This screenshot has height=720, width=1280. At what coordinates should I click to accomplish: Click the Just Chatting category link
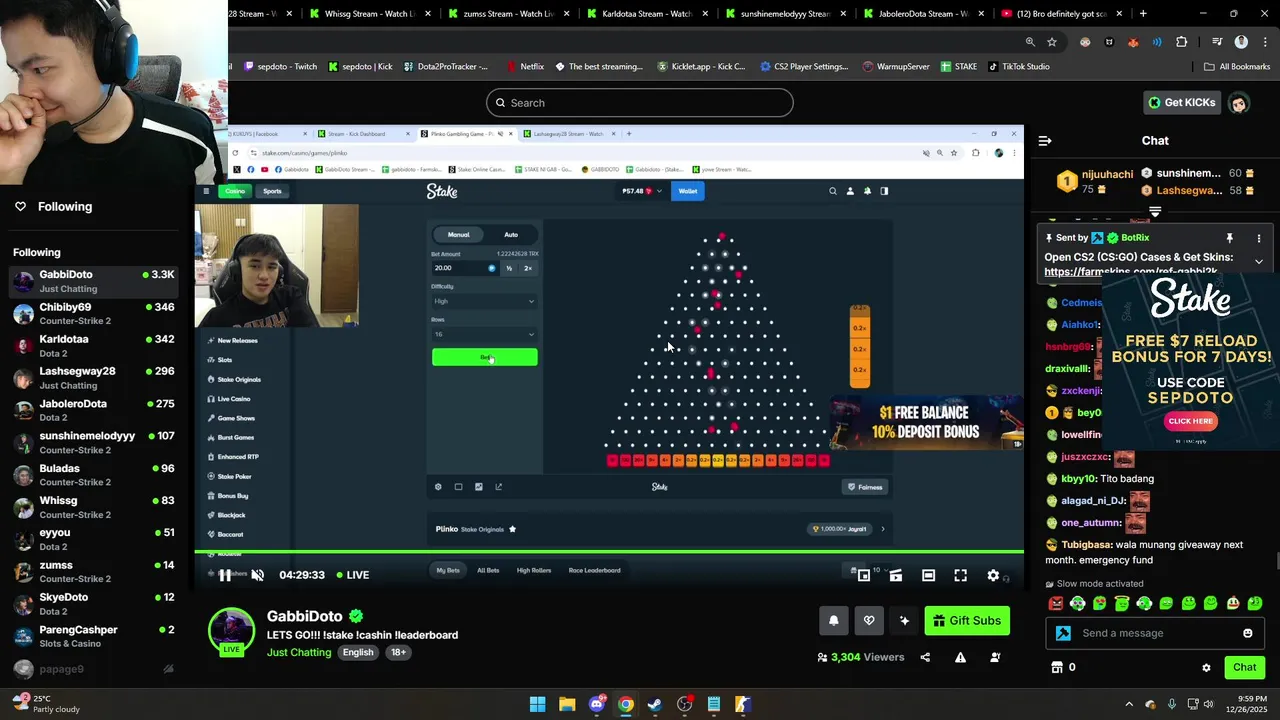[299, 652]
